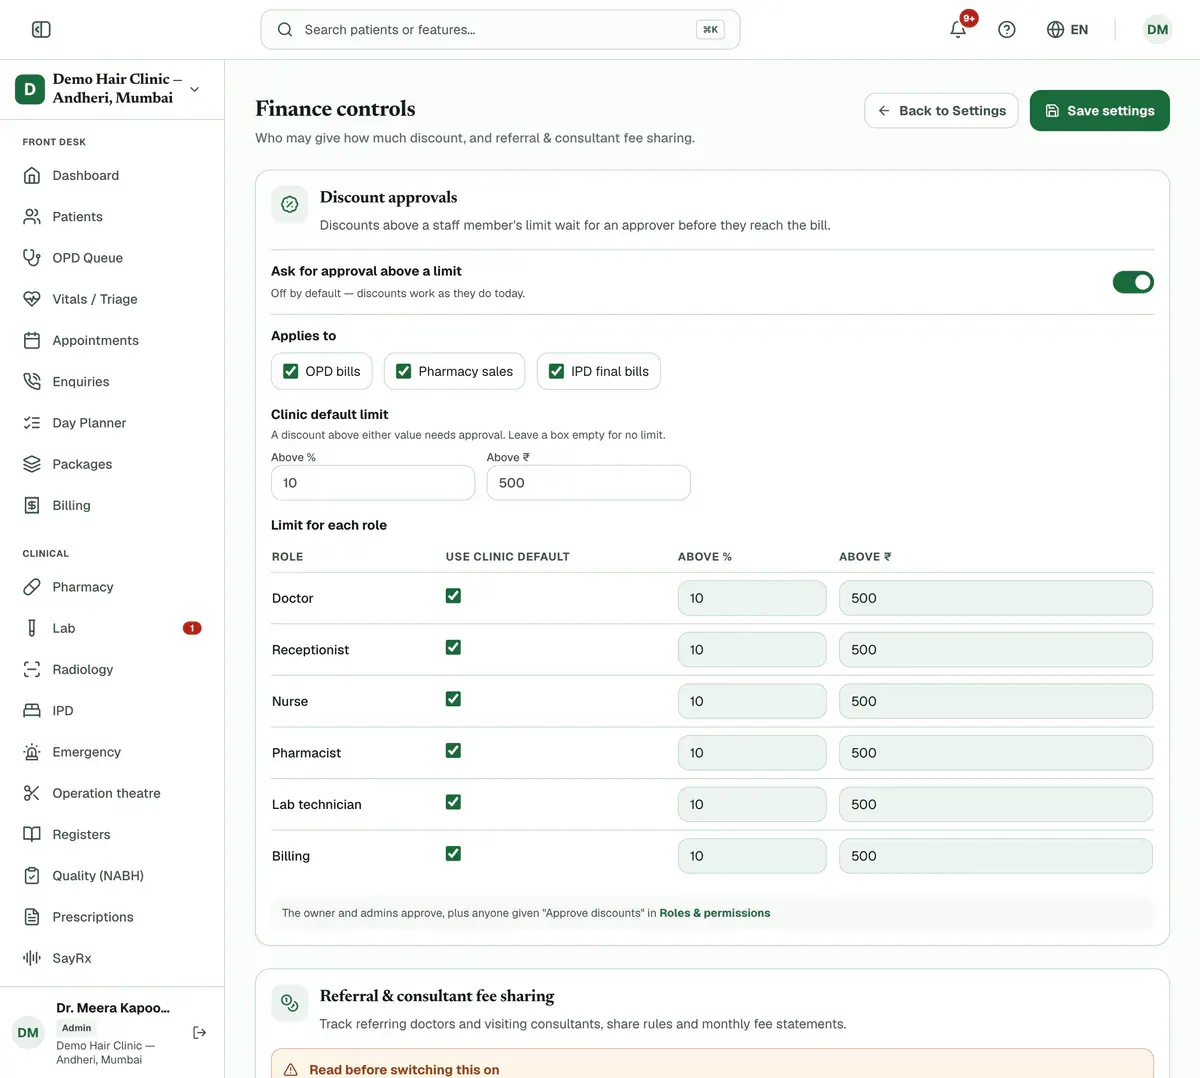Viewport: 1200px width, 1078px height.
Task: Focus the search patients or features box
Action: [x=500, y=30]
